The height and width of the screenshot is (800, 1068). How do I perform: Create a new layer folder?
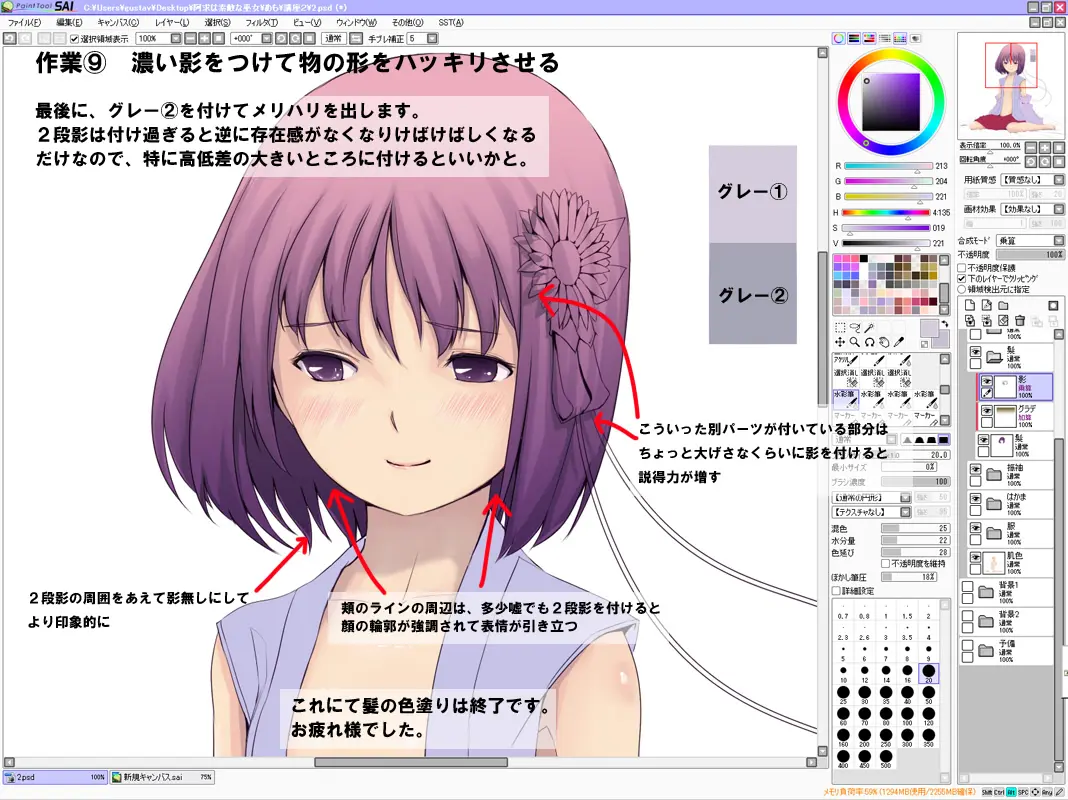pyautogui.click(x=1003, y=305)
